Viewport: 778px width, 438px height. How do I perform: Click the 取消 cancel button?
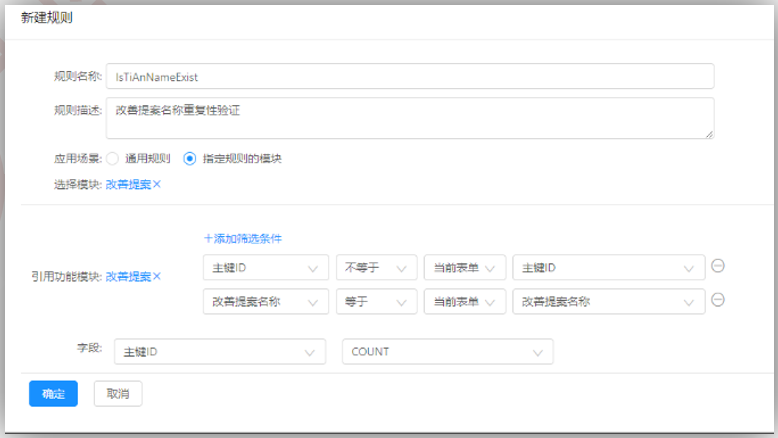118,394
